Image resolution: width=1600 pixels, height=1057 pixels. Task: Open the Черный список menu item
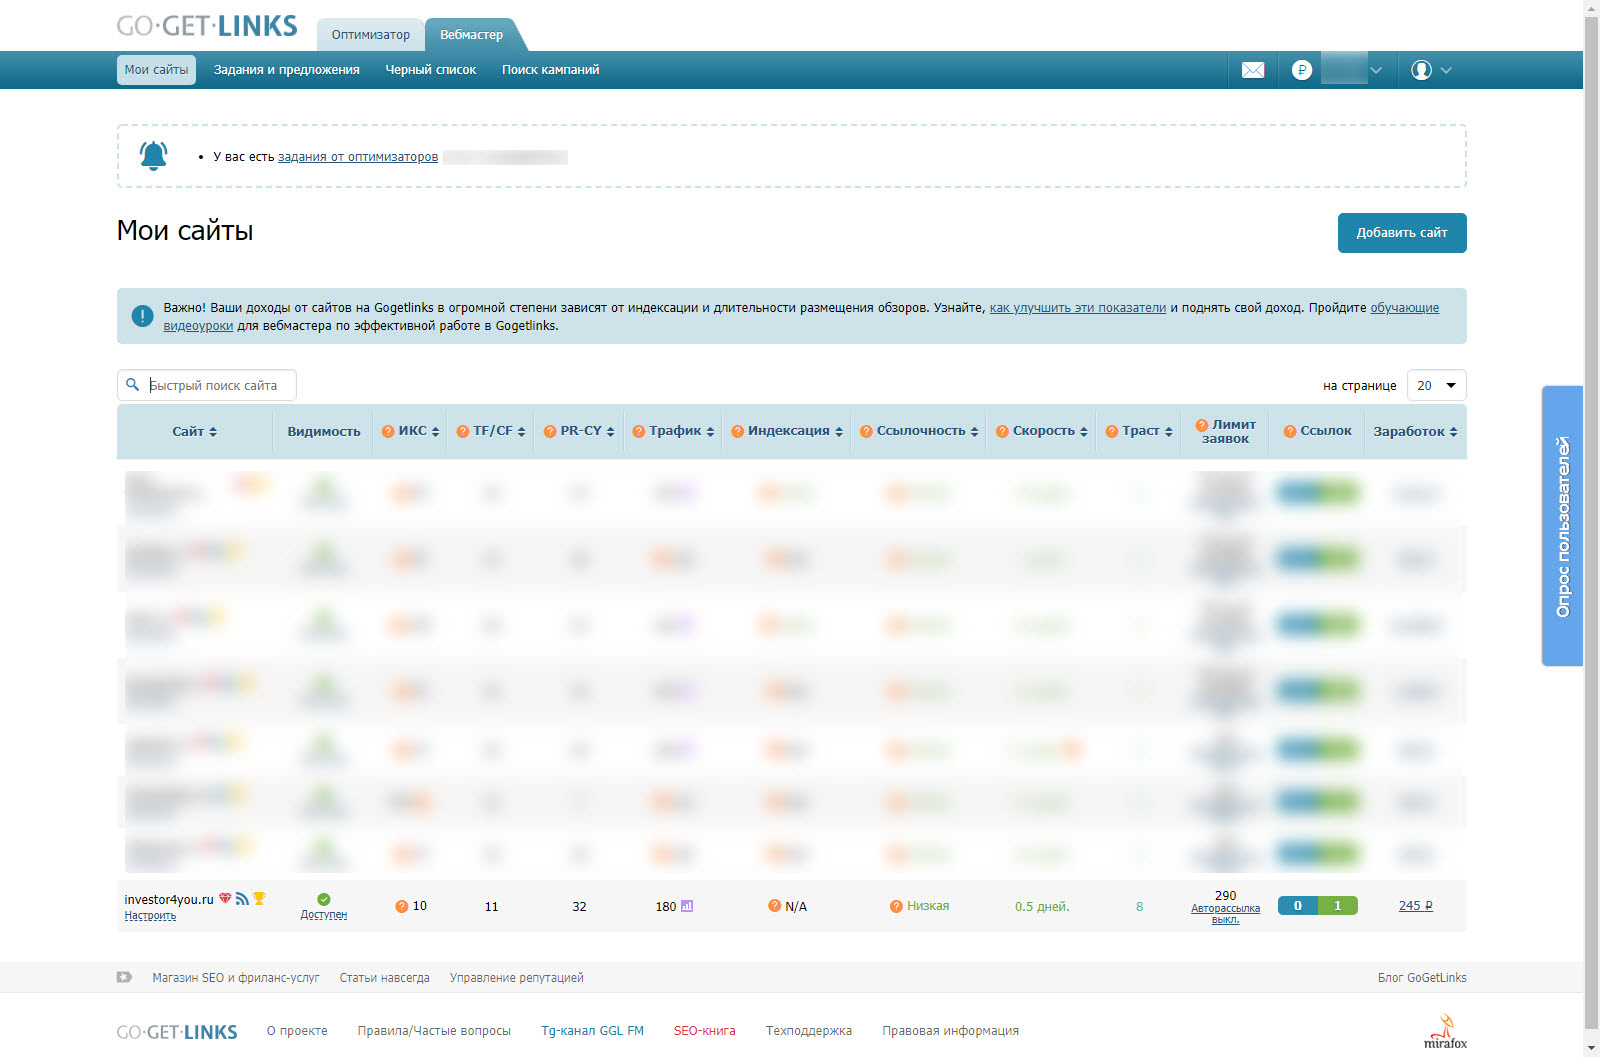431,70
